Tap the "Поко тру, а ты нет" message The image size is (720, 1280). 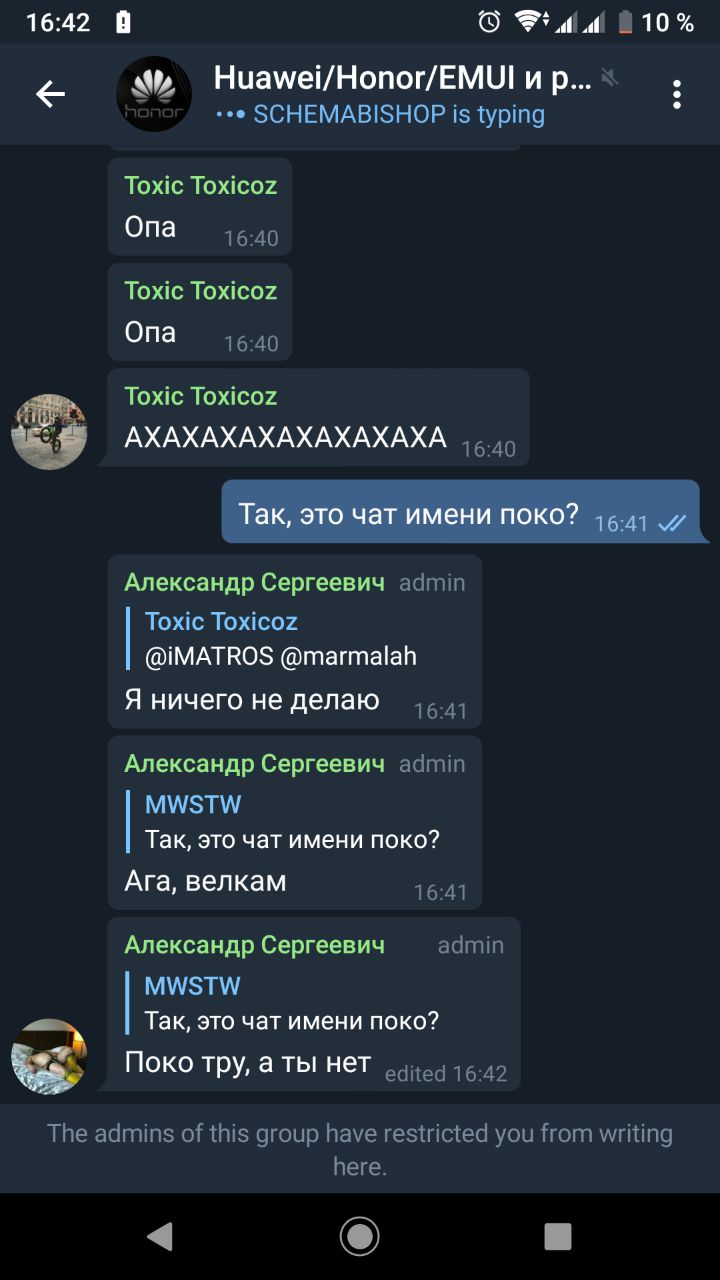pos(313,1004)
